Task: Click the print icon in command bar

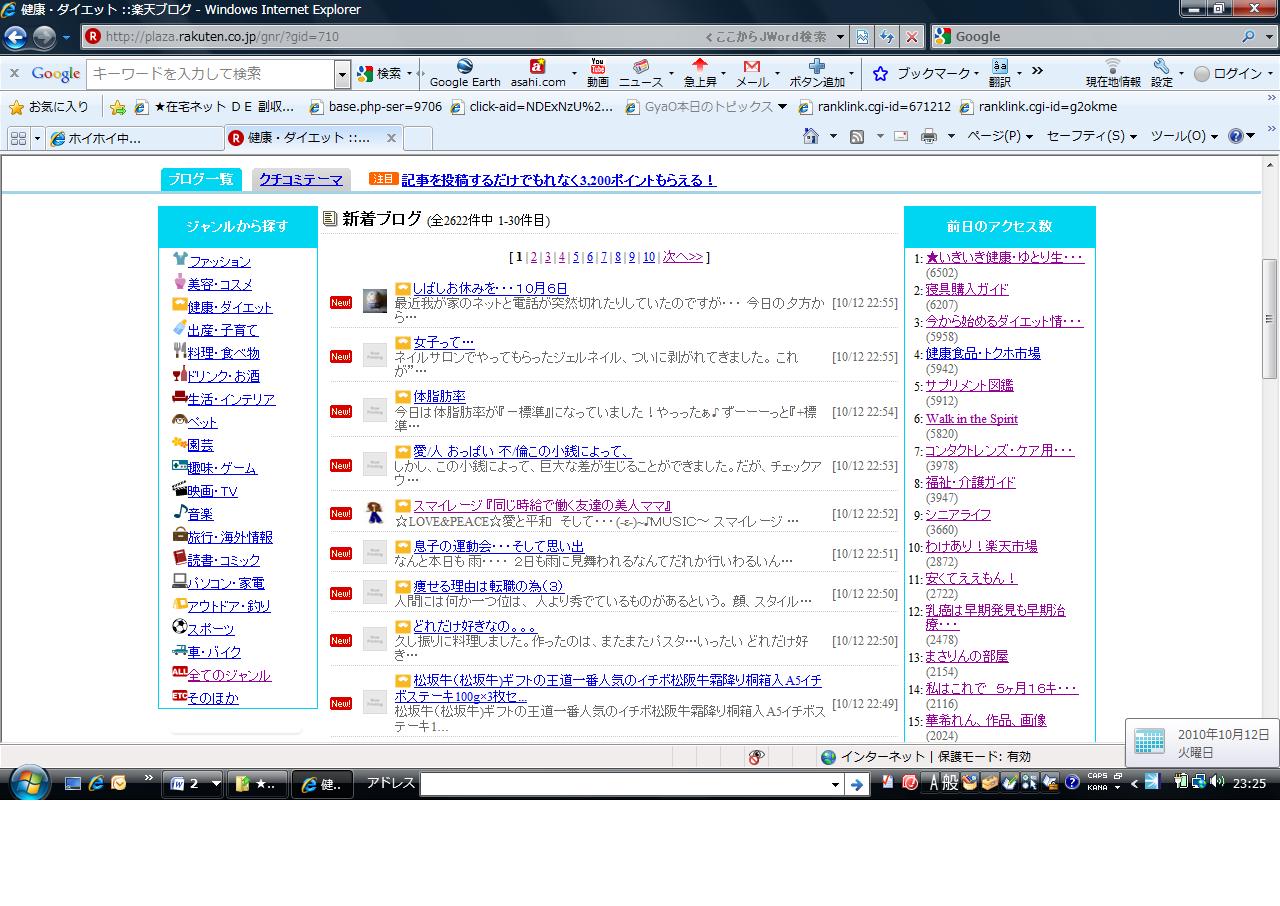Action: (929, 137)
